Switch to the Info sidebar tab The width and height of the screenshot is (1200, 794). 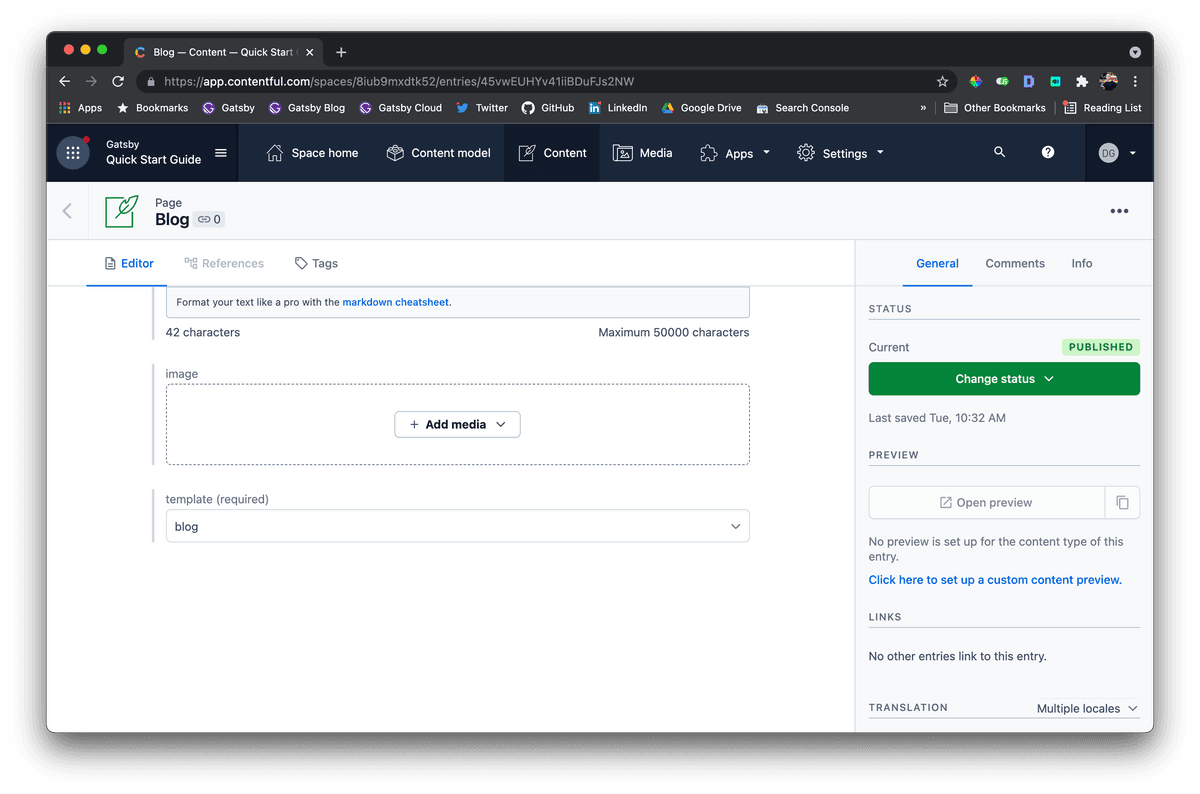pyautogui.click(x=1082, y=263)
